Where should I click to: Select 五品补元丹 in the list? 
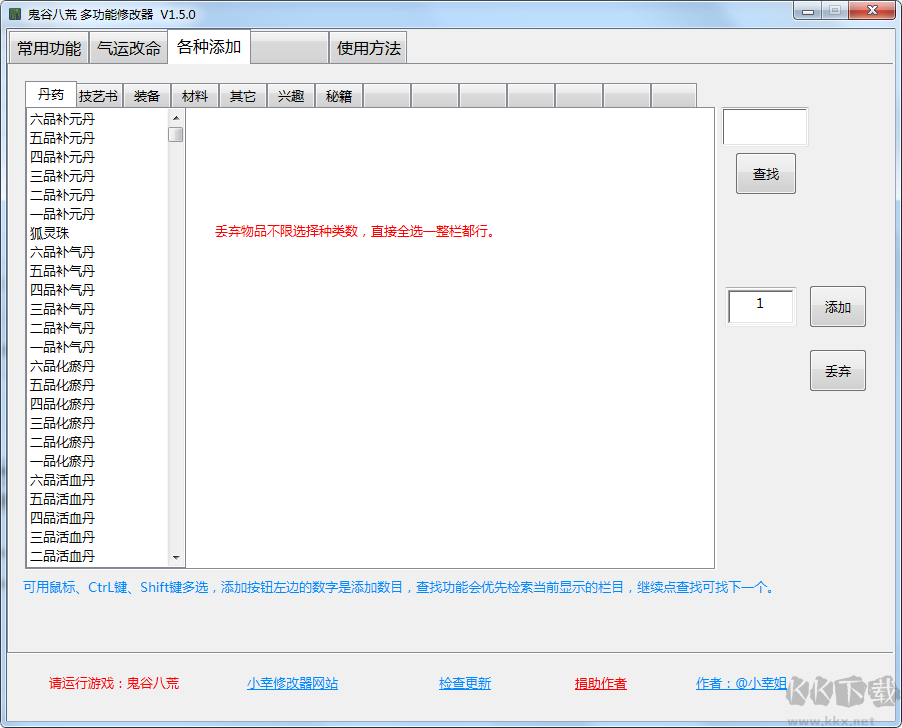62,138
